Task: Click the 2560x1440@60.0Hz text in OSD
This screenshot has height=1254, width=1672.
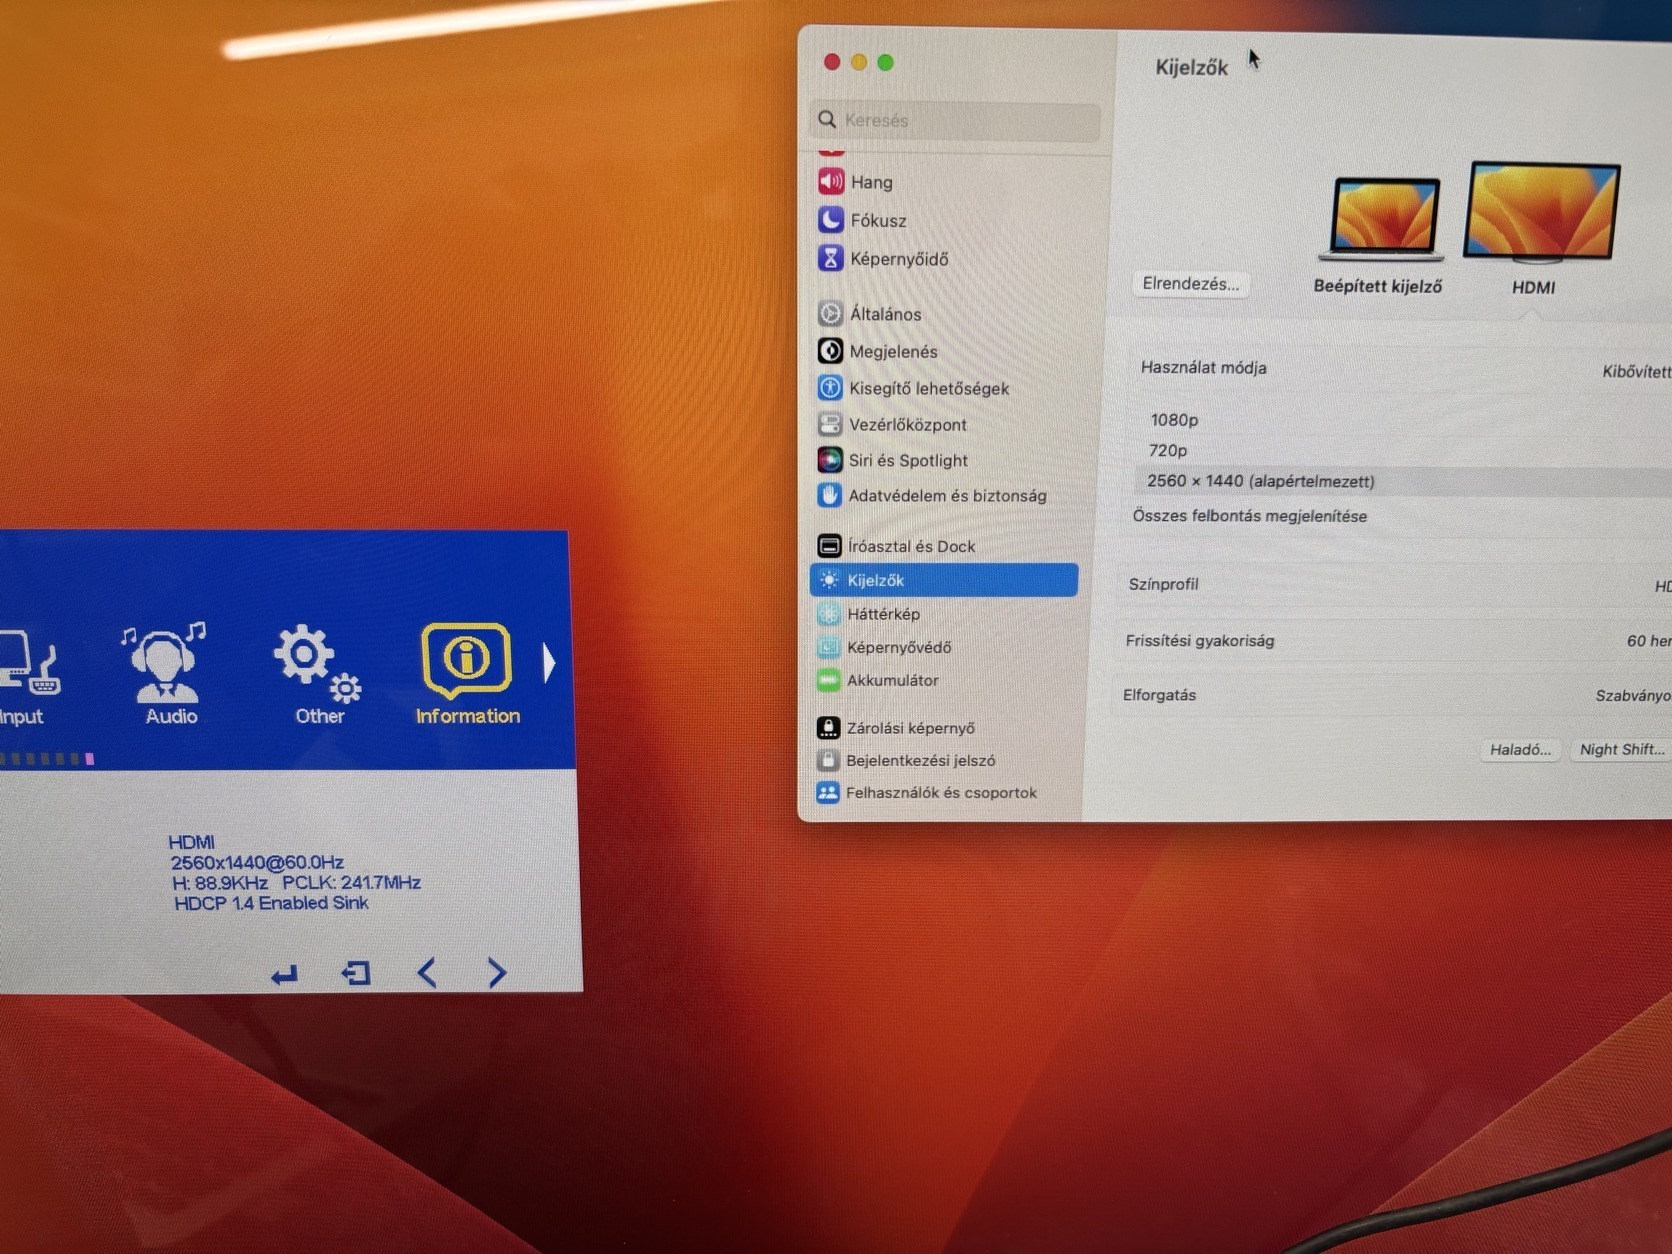Action: tap(257, 862)
